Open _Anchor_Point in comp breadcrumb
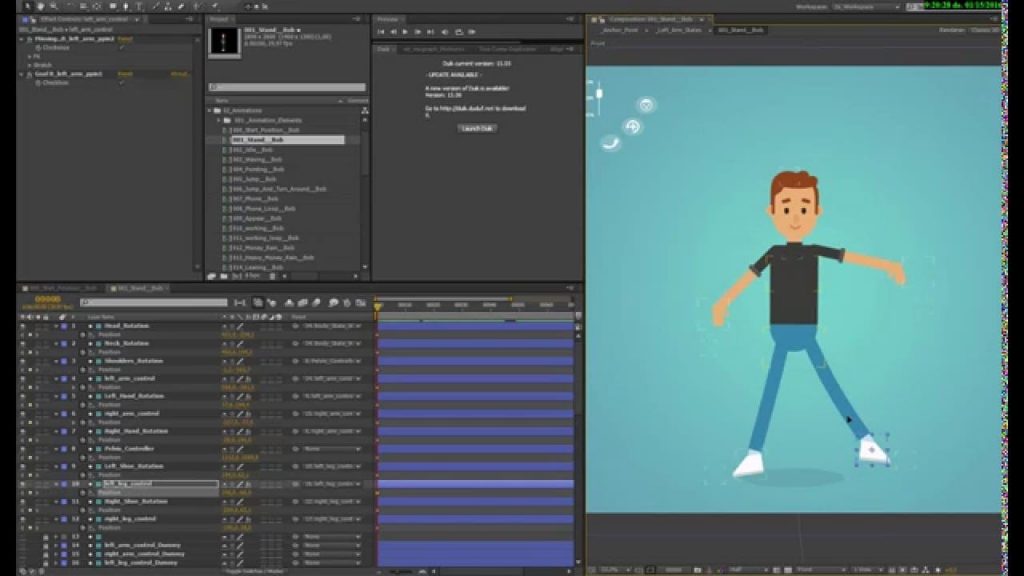 point(619,30)
